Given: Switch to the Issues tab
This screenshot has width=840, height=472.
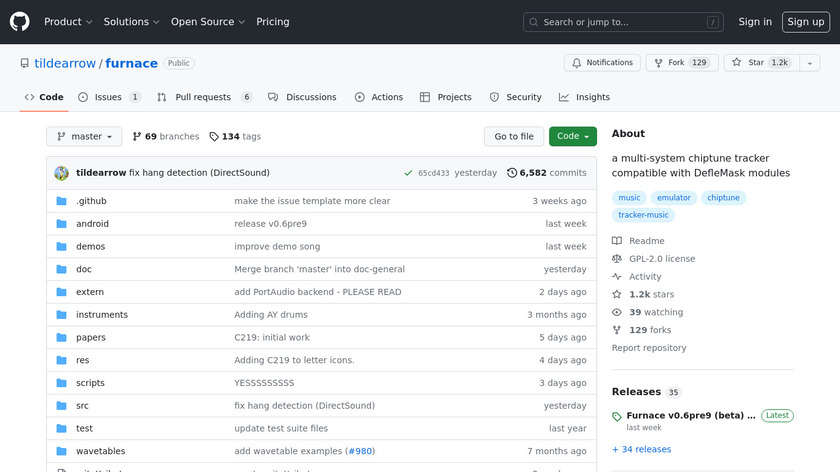Looking at the screenshot, I should (108, 97).
